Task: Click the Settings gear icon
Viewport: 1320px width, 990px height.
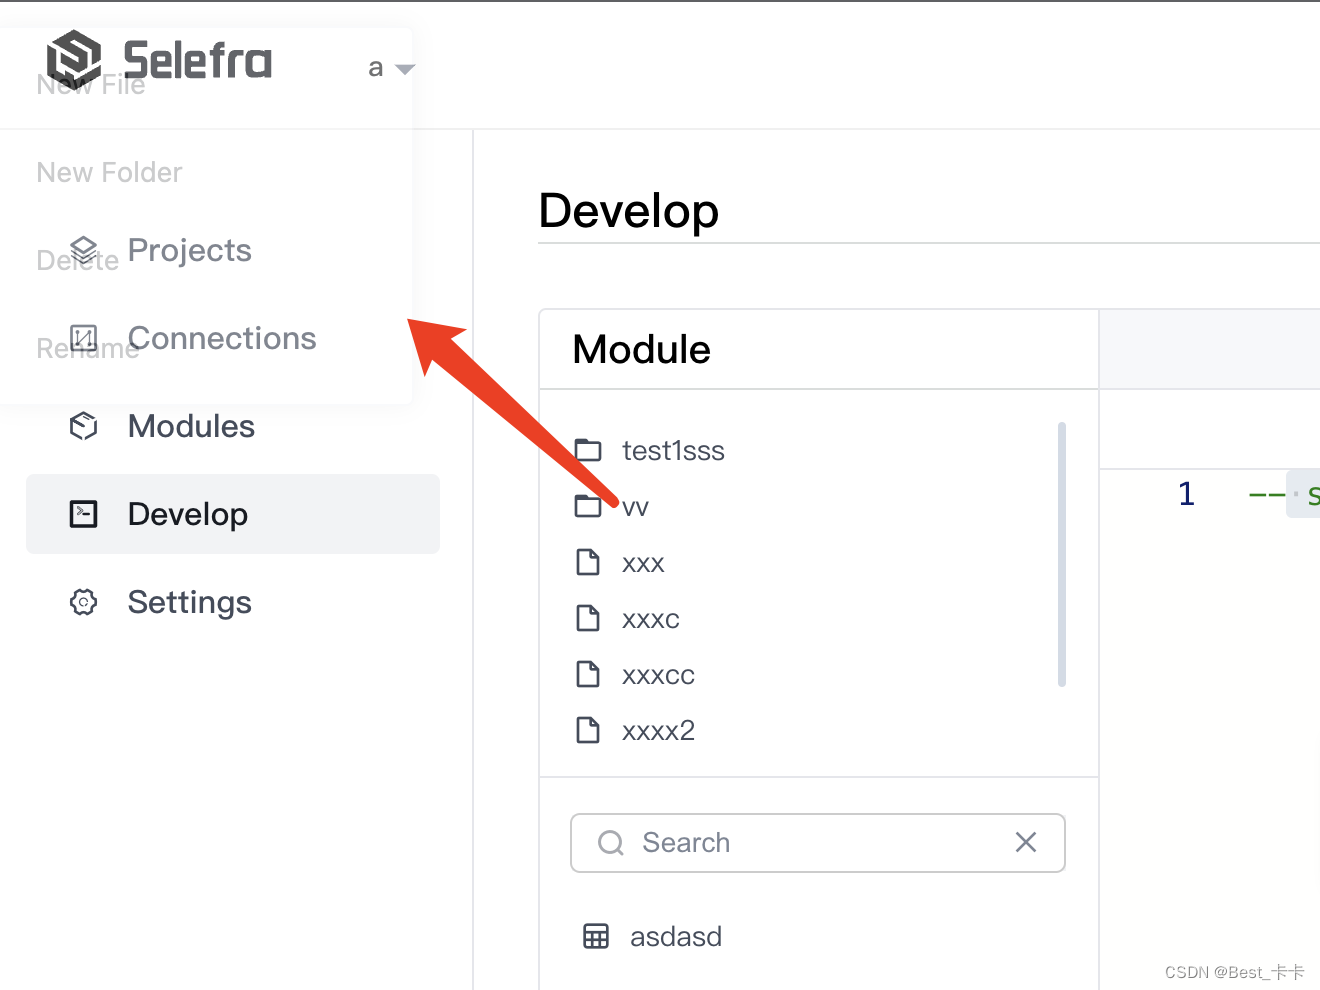Action: pos(84,602)
